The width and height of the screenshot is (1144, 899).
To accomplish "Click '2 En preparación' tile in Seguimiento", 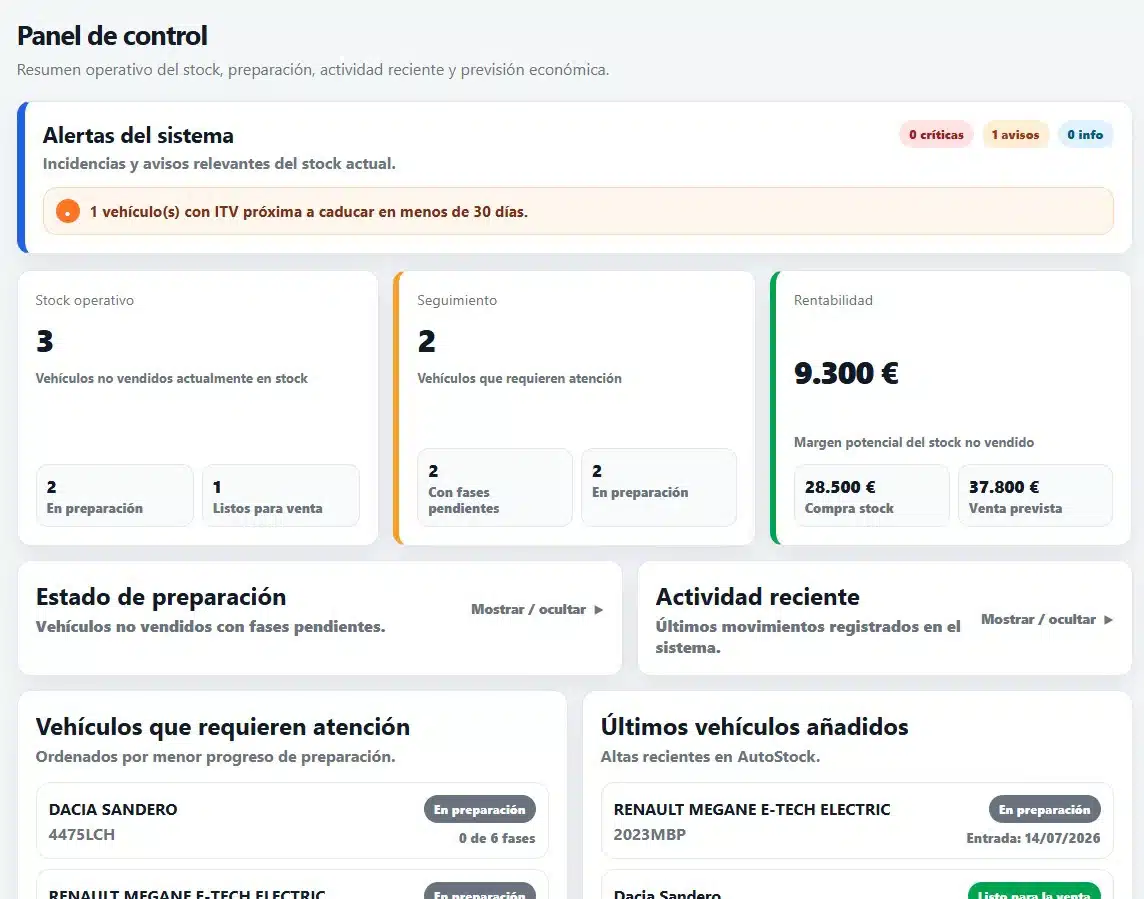I will click(x=659, y=487).
